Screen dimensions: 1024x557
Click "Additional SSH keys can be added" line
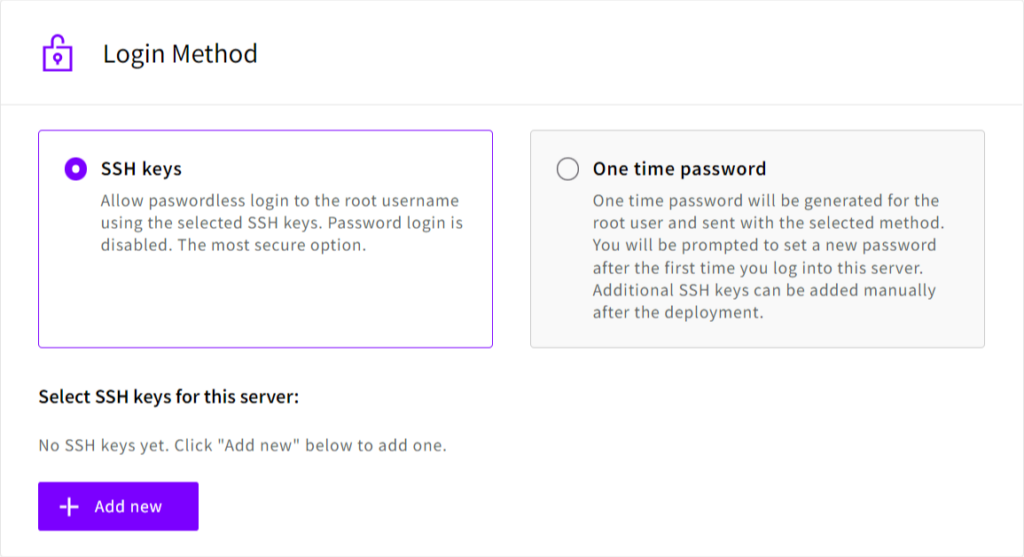(x=764, y=290)
